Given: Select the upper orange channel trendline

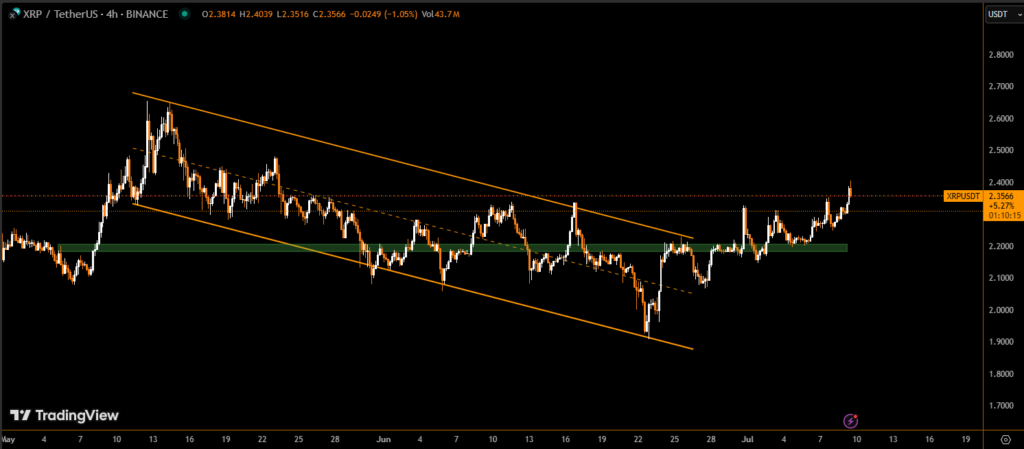Looking at the screenshot, I should pyautogui.click(x=400, y=163).
